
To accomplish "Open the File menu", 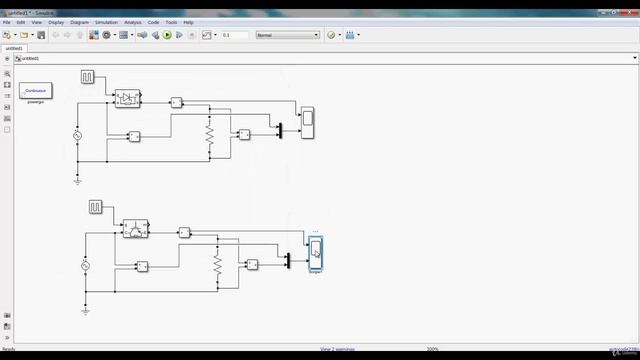I will click(x=7, y=22).
